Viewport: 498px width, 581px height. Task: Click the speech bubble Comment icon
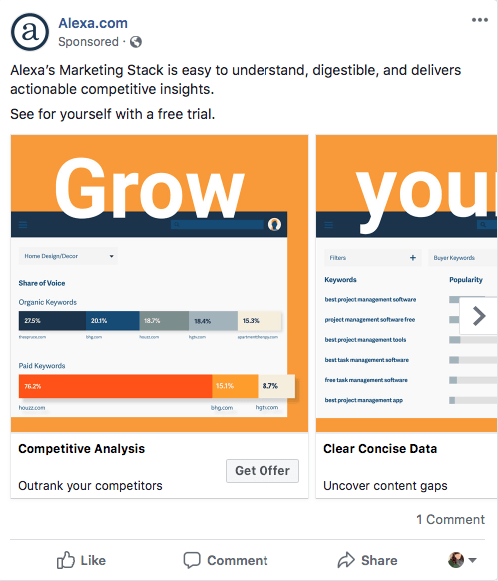coord(192,560)
